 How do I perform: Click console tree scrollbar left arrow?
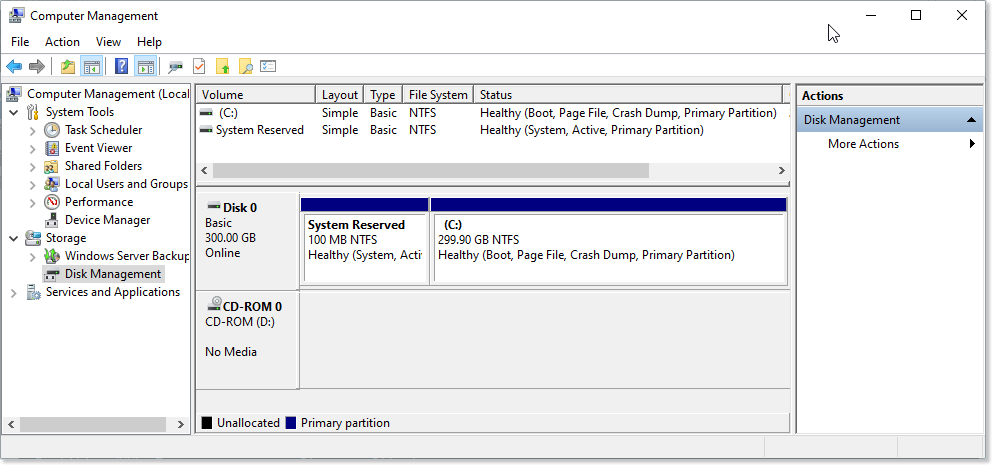coord(10,425)
